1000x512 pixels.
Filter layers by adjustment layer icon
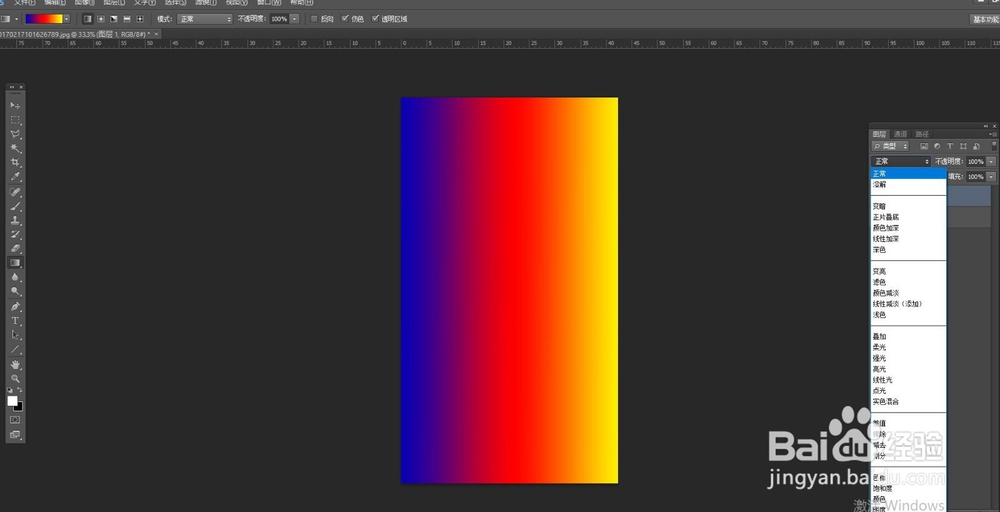[x=937, y=147]
